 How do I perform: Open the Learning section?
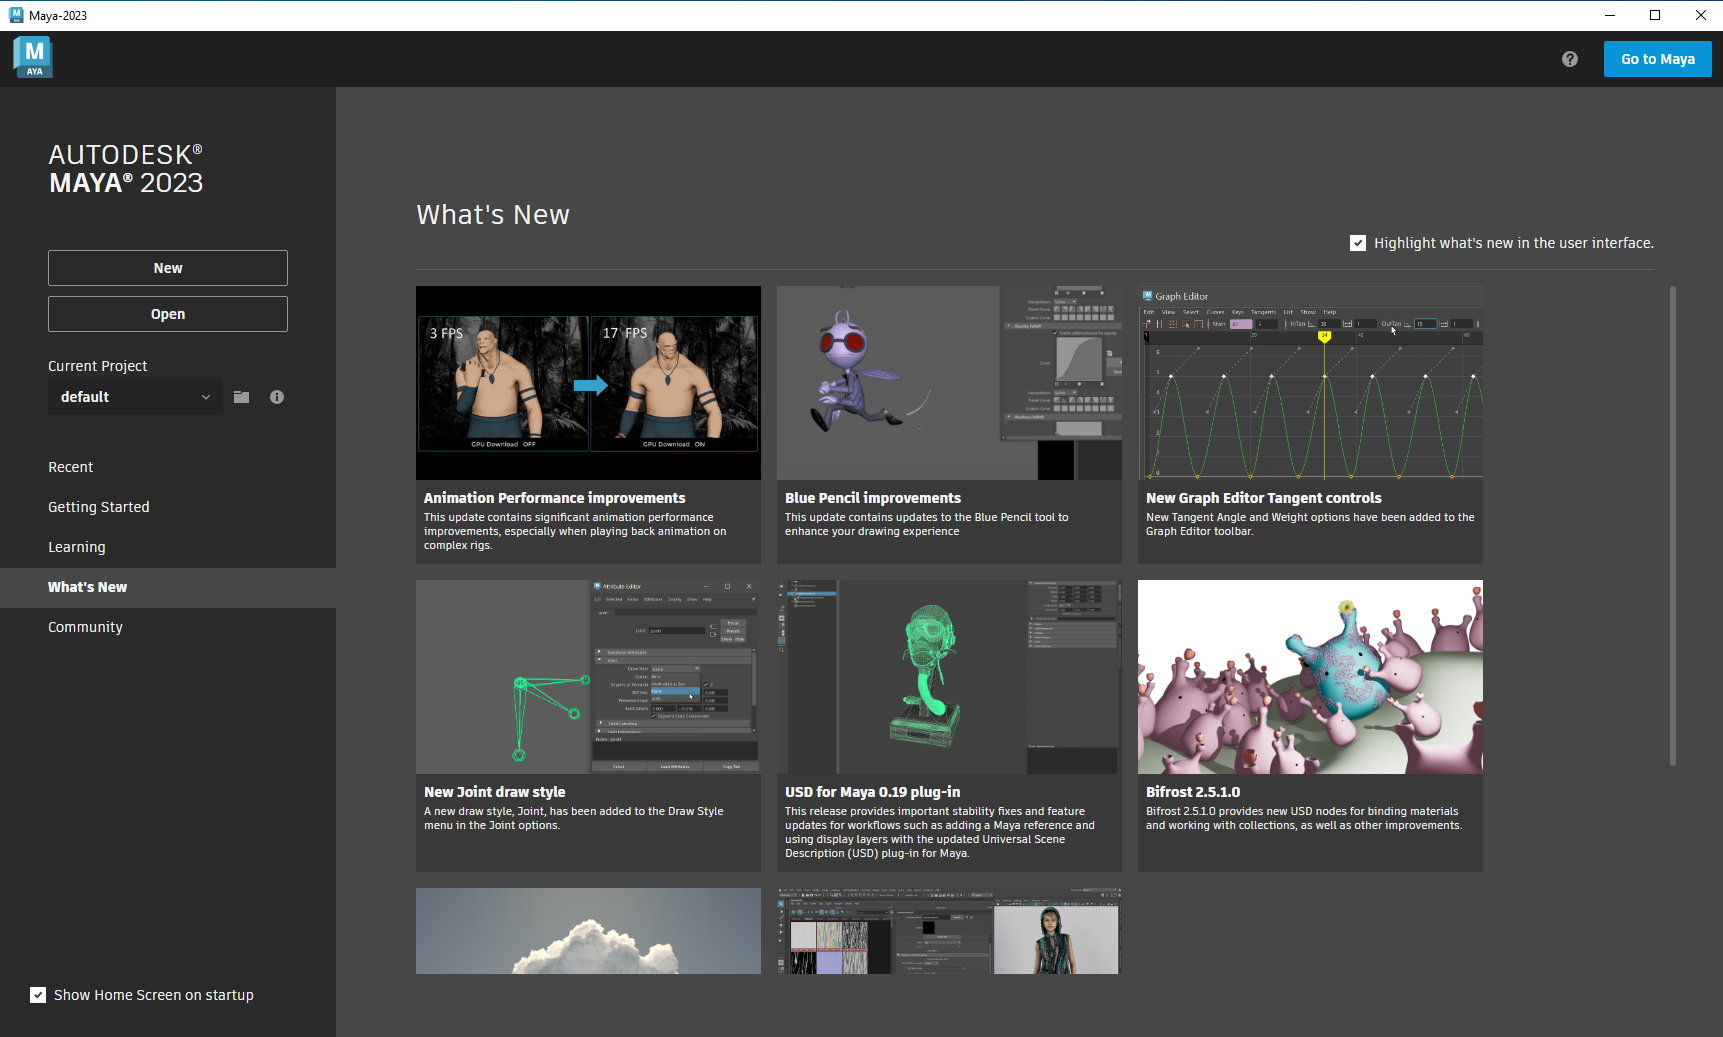pyautogui.click(x=168, y=547)
